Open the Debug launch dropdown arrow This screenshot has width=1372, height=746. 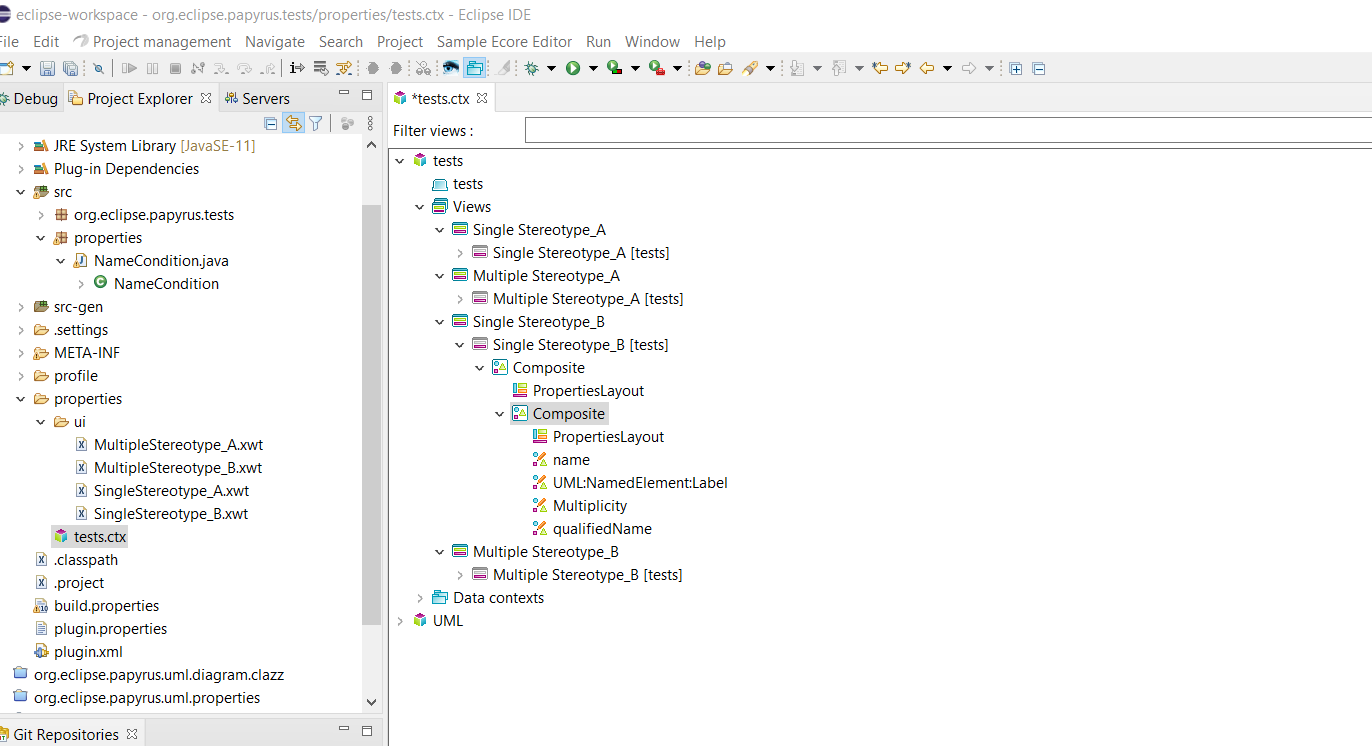[551, 68]
